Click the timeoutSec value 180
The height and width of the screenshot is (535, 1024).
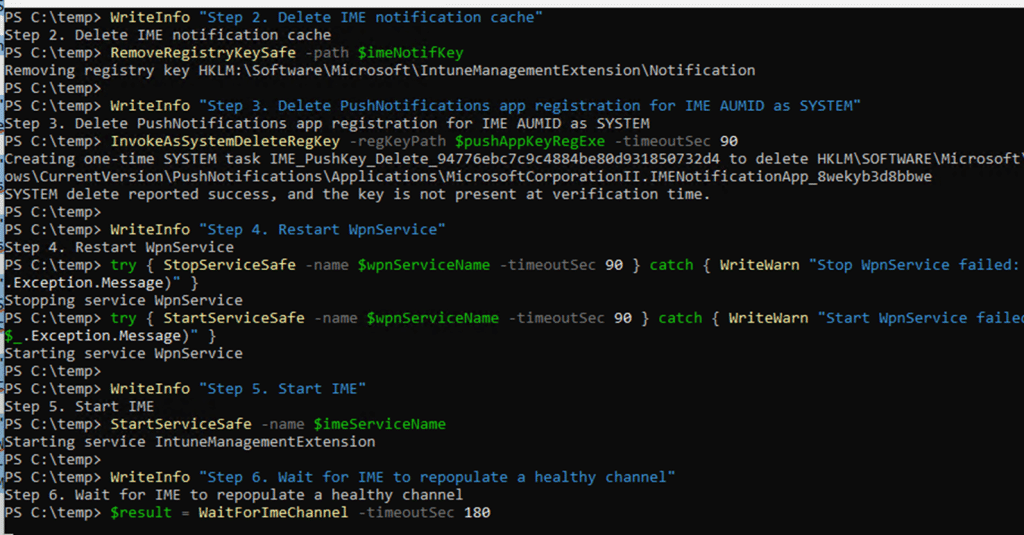pyautogui.click(x=476, y=512)
